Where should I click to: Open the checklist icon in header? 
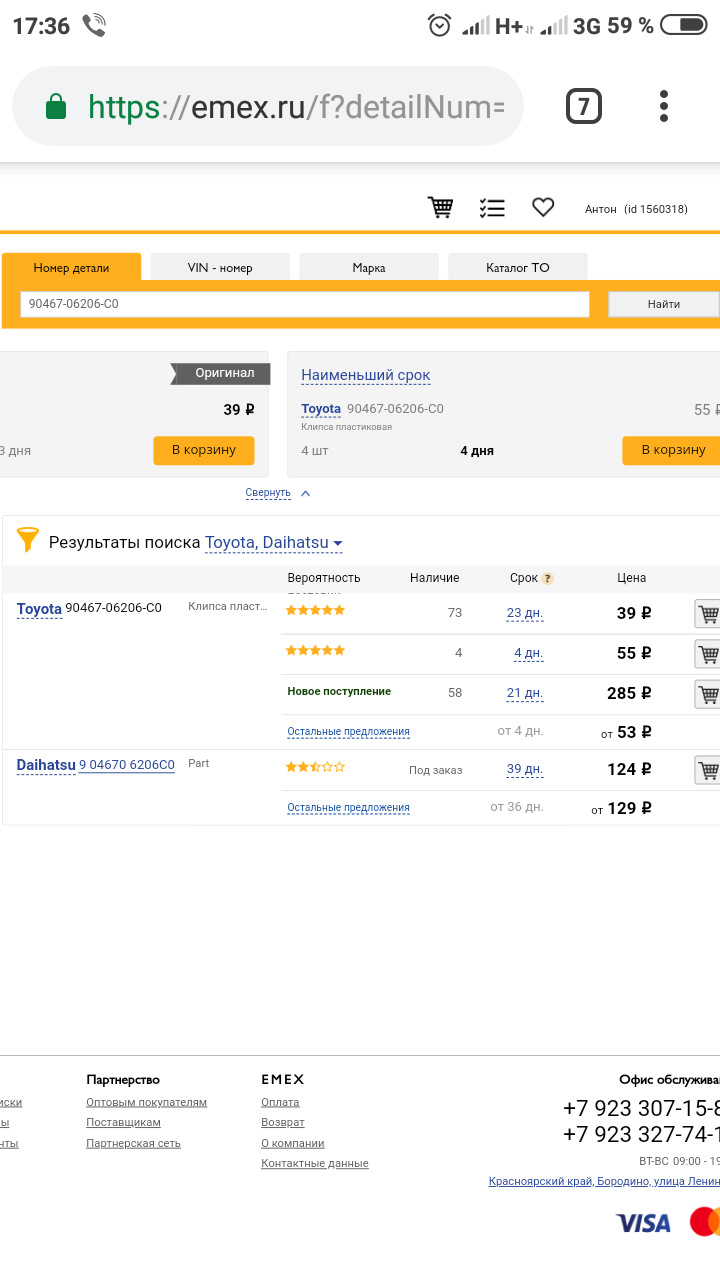click(492, 208)
